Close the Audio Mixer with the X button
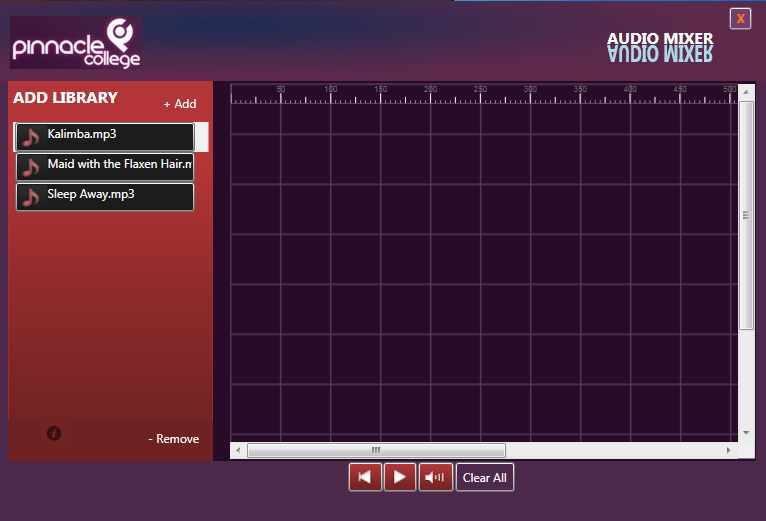Image resolution: width=766 pixels, height=521 pixels. 740,19
